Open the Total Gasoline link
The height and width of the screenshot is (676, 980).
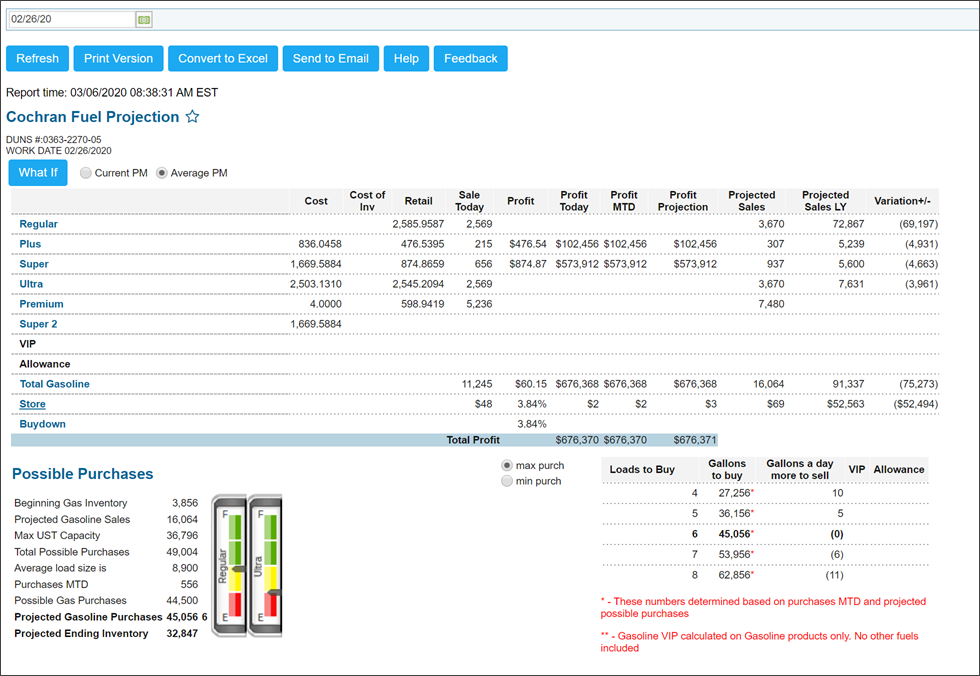point(54,384)
